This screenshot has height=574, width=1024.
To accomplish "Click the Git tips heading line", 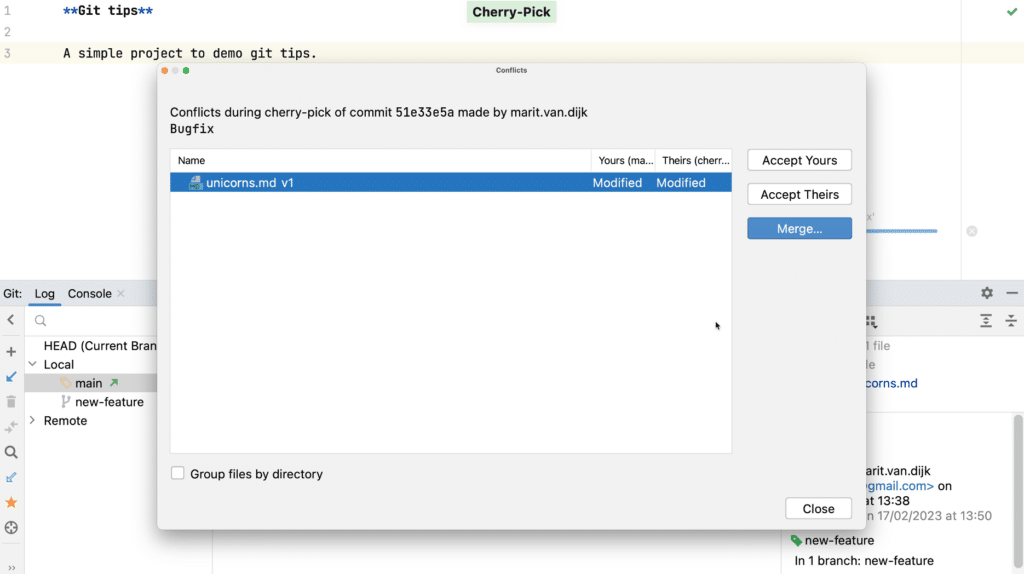I will pos(108,11).
